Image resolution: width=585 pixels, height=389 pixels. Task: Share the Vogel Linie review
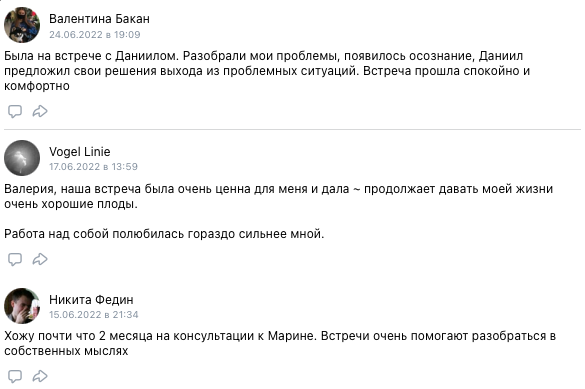click(x=40, y=259)
